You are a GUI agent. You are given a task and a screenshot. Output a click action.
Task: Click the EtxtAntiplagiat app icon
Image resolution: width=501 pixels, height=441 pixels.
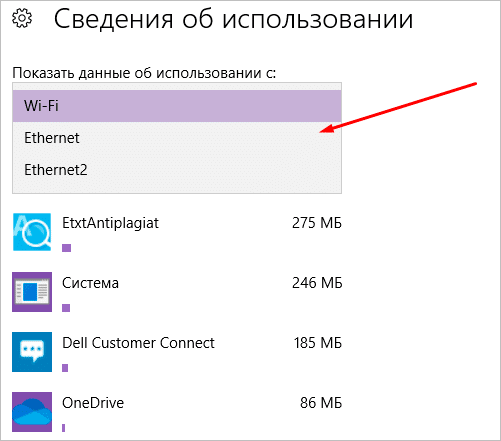pyautogui.click(x=32, y=232)
